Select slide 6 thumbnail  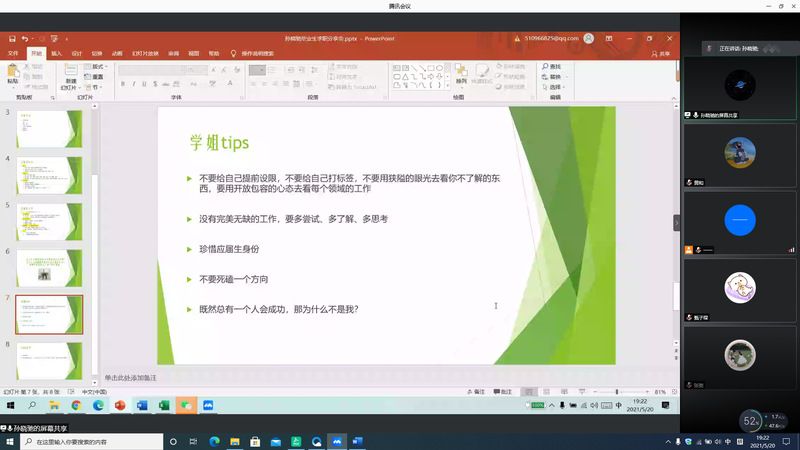(49, 268)
